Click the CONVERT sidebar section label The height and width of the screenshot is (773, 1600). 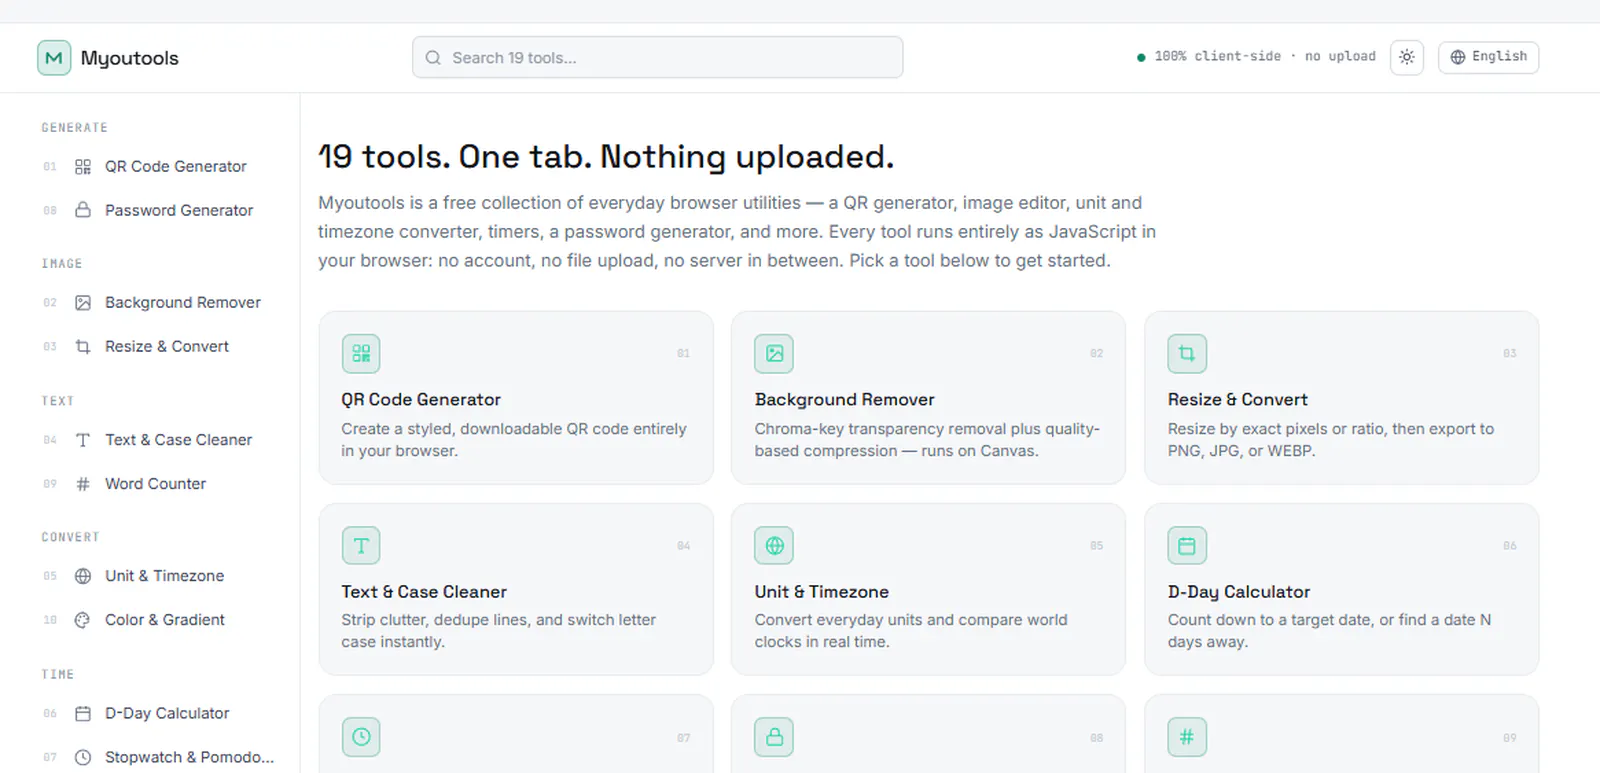pos(70,537)
